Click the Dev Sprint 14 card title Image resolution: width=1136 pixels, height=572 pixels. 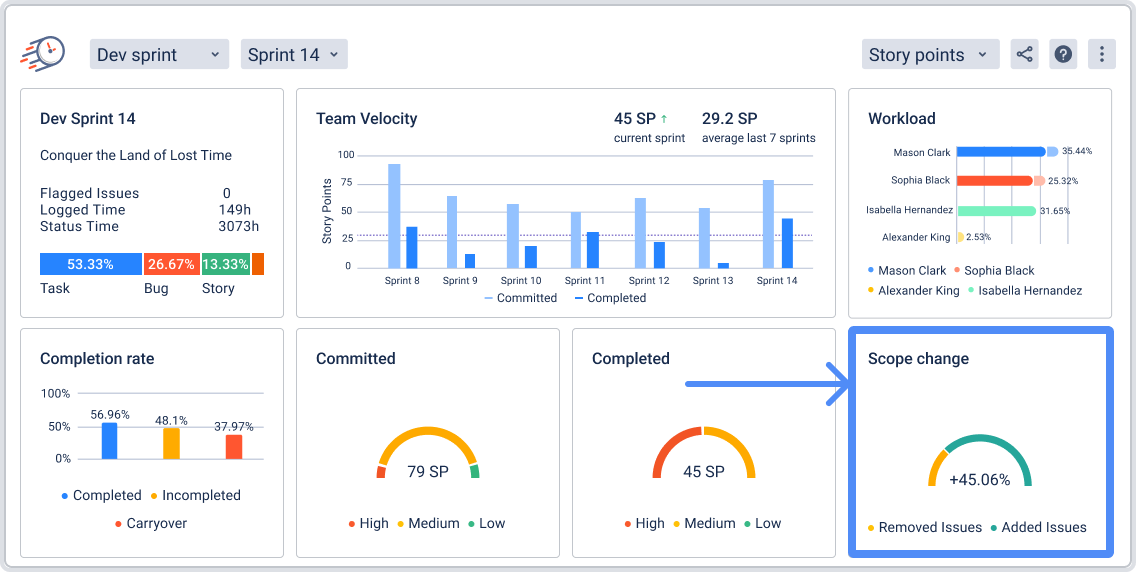(88, 119)
